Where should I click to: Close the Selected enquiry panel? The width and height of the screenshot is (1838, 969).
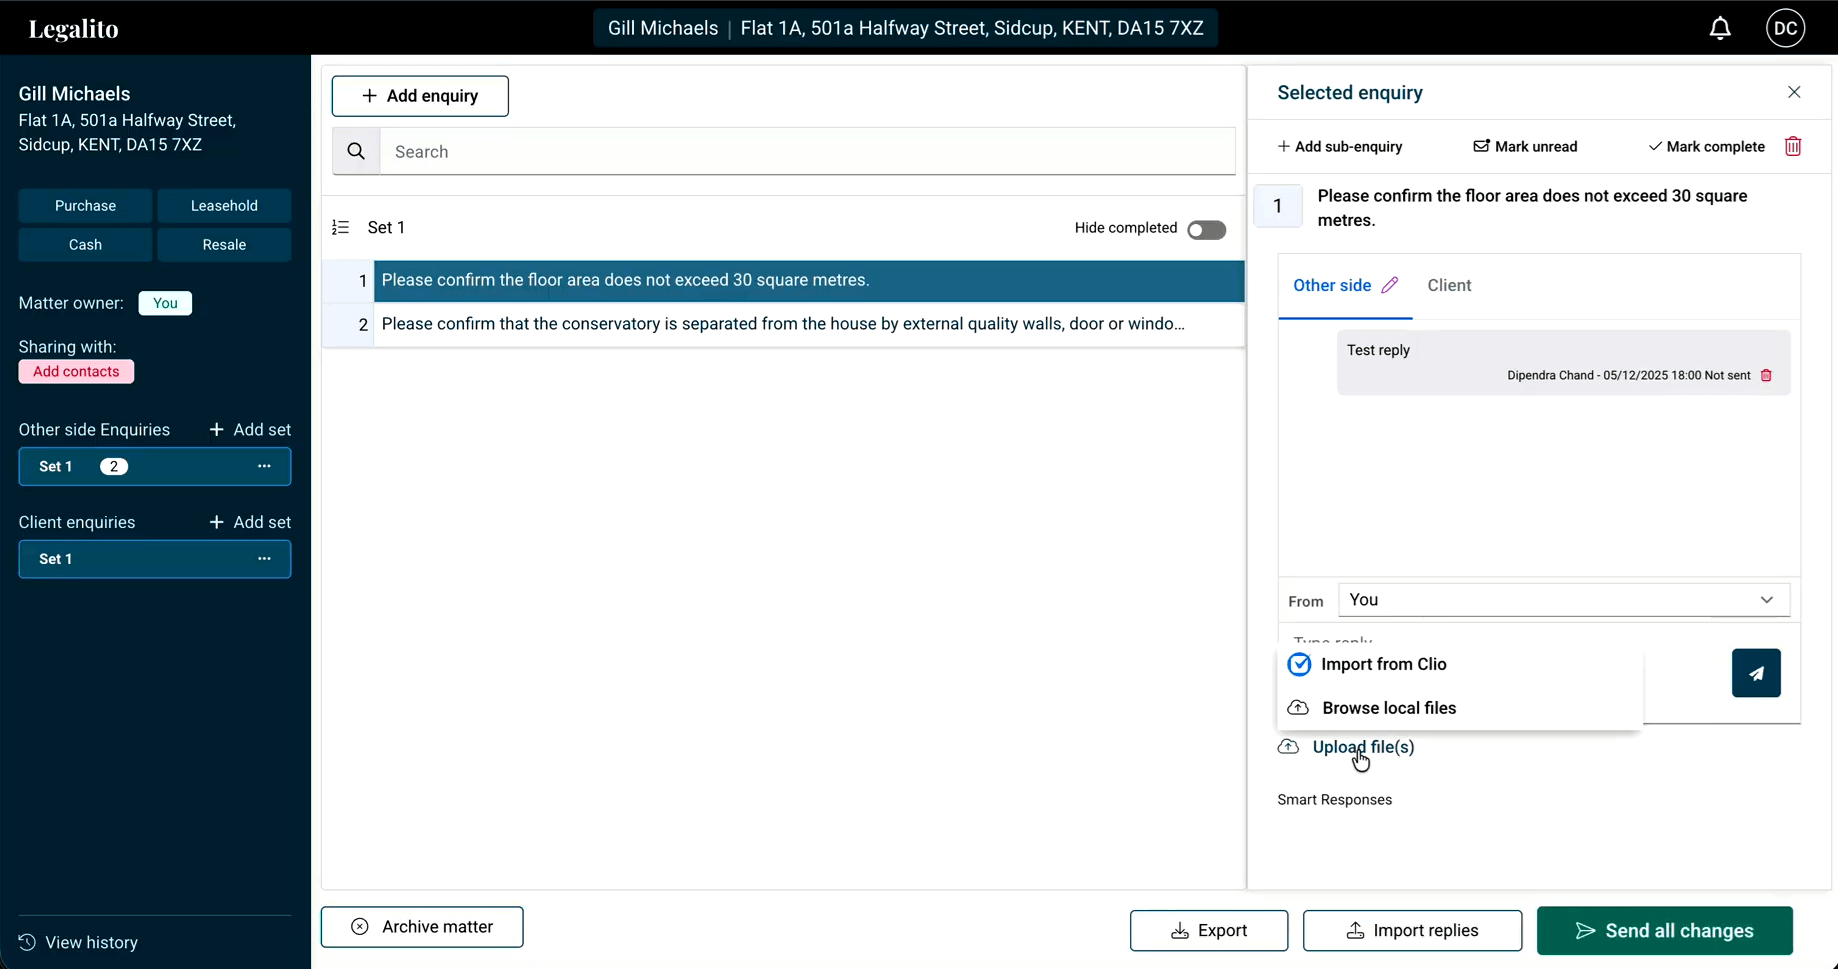click(x=1794, y=93)
